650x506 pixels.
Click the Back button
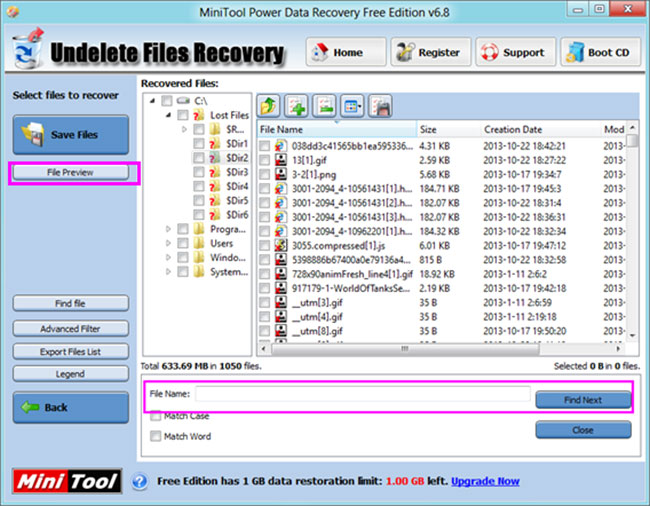71,407
